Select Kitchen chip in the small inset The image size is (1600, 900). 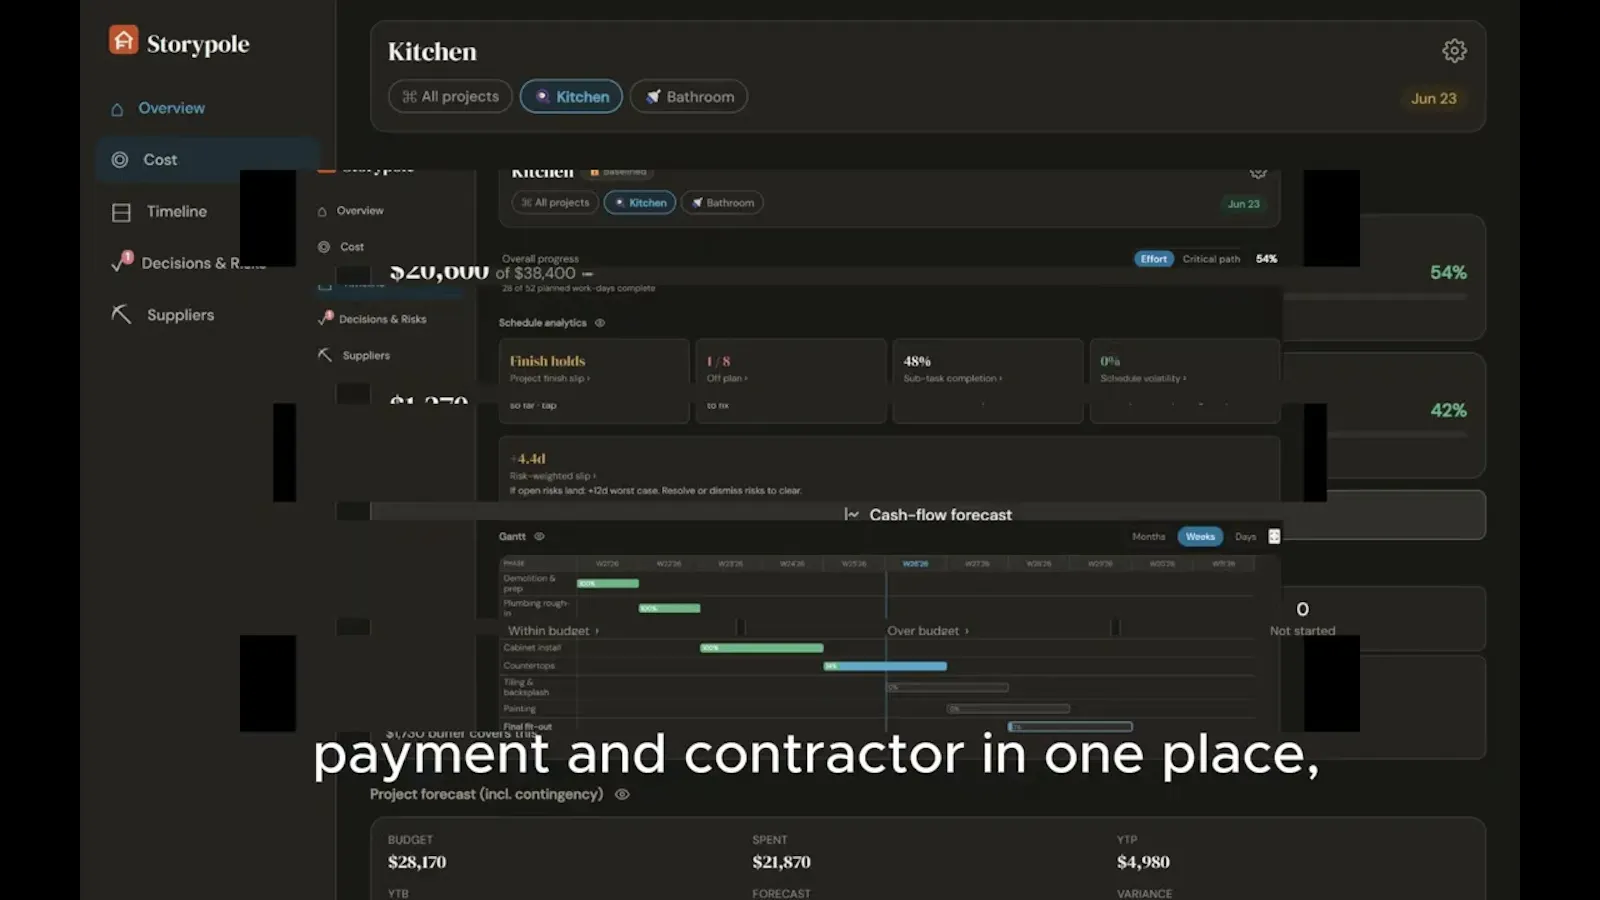pos(640,203)
